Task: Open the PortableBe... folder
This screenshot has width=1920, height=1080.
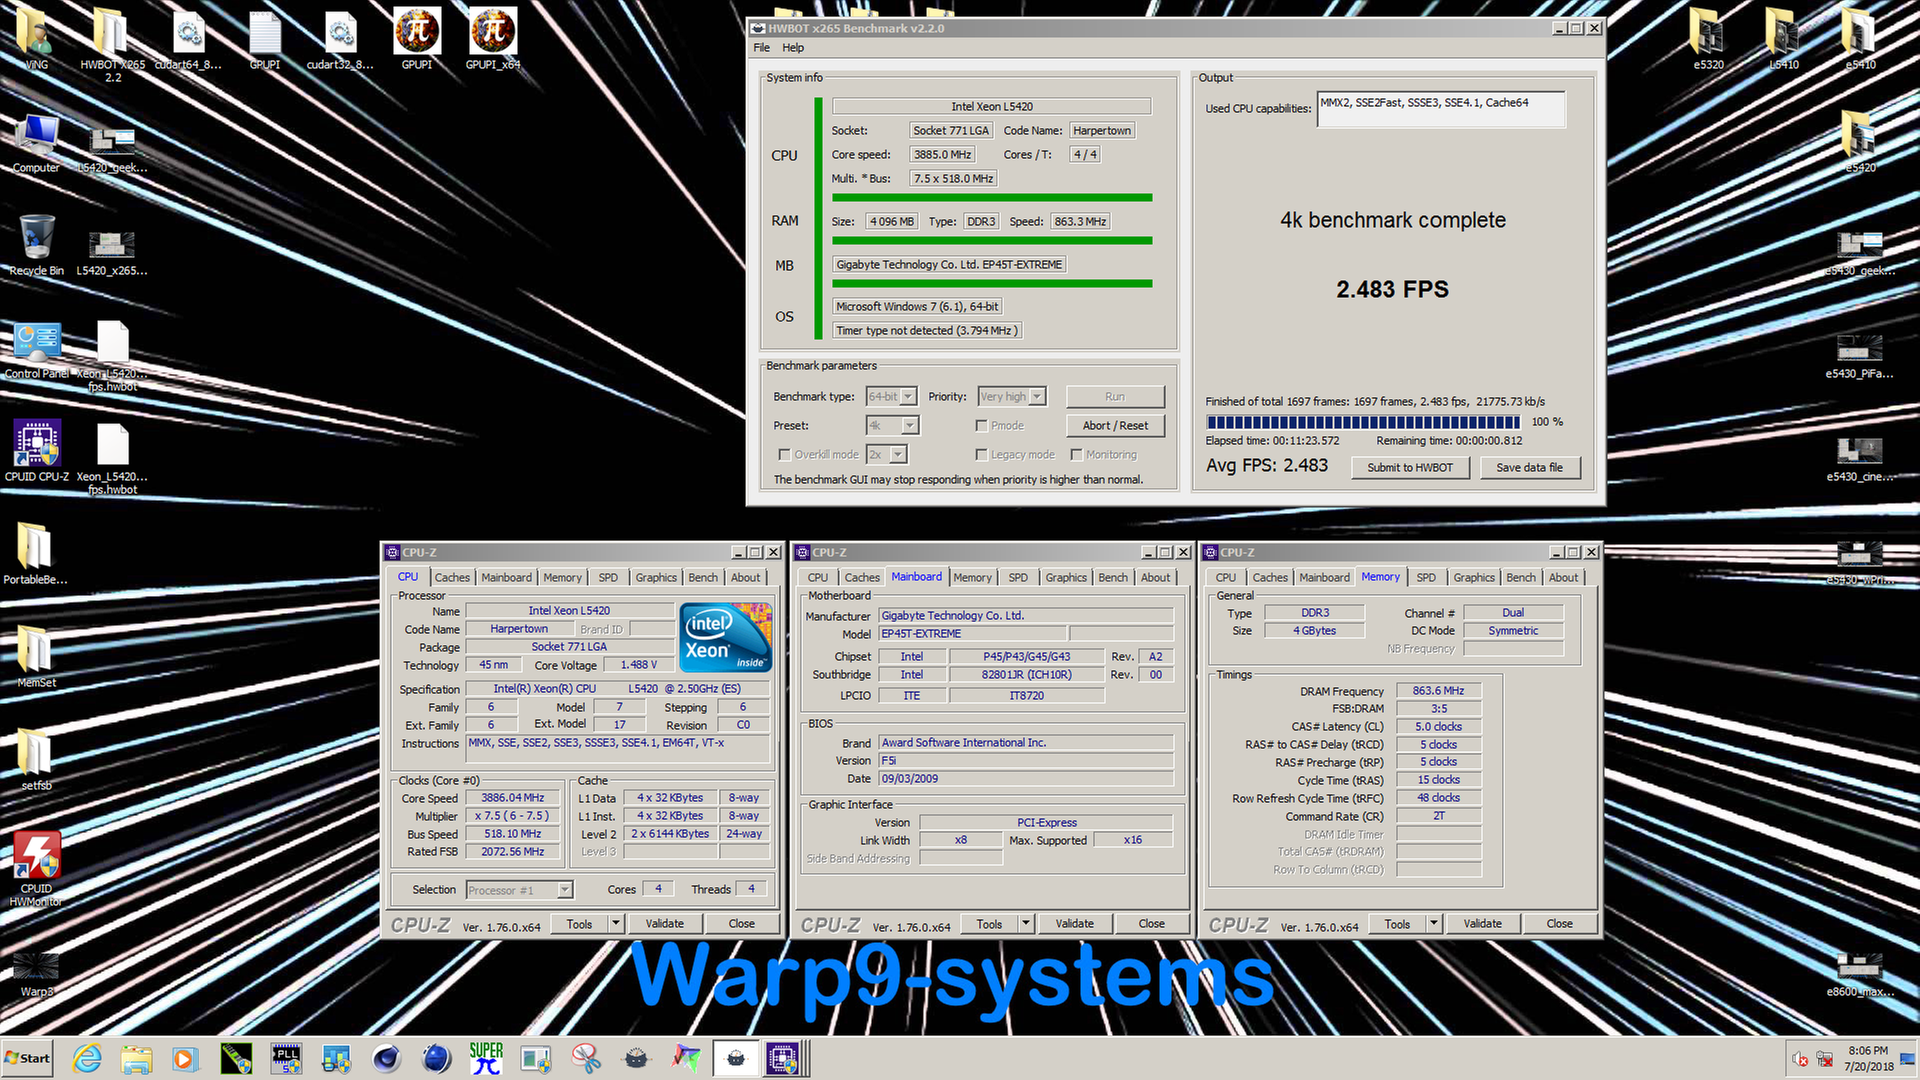Action: coord(36,554)
